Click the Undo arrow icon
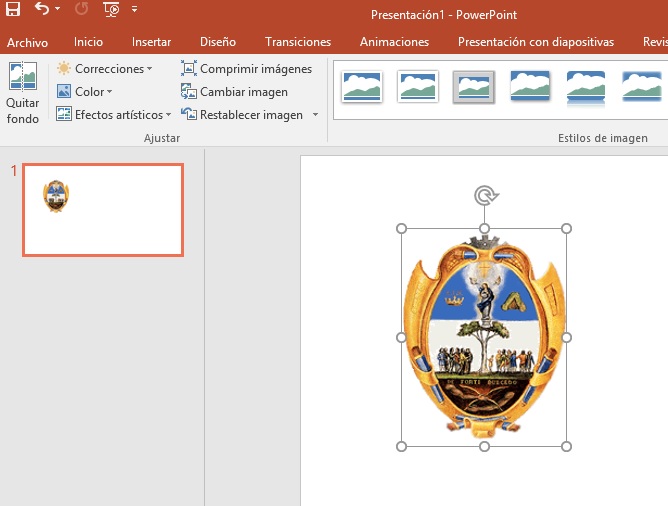 [41, 10]
